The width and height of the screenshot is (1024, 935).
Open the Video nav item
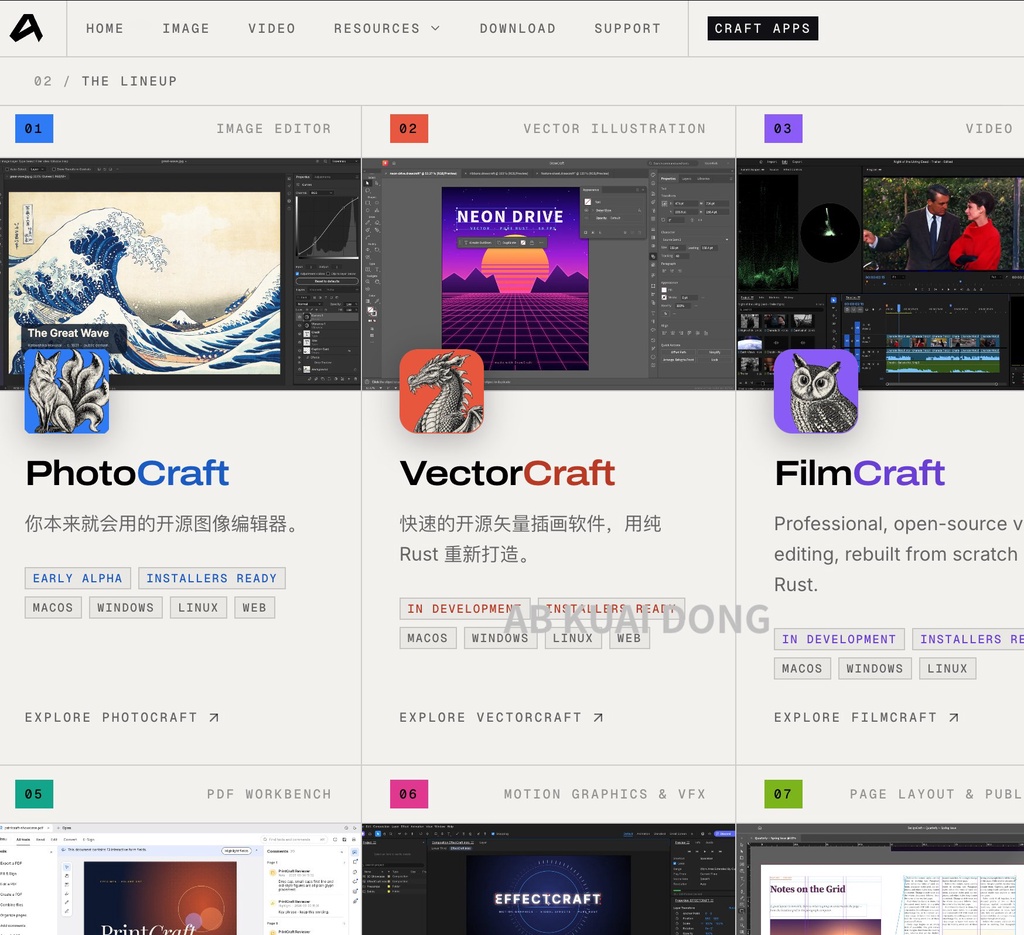272,29
